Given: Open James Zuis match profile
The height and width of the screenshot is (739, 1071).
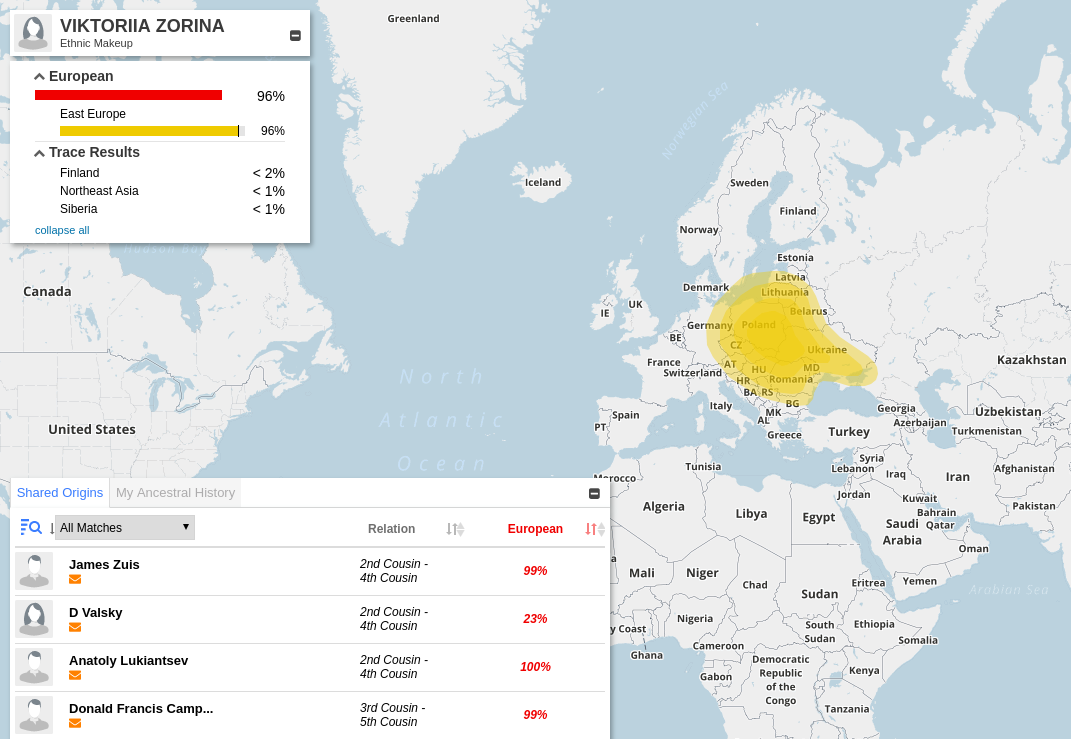Looking at the screenshot, I should click(105, 565).
